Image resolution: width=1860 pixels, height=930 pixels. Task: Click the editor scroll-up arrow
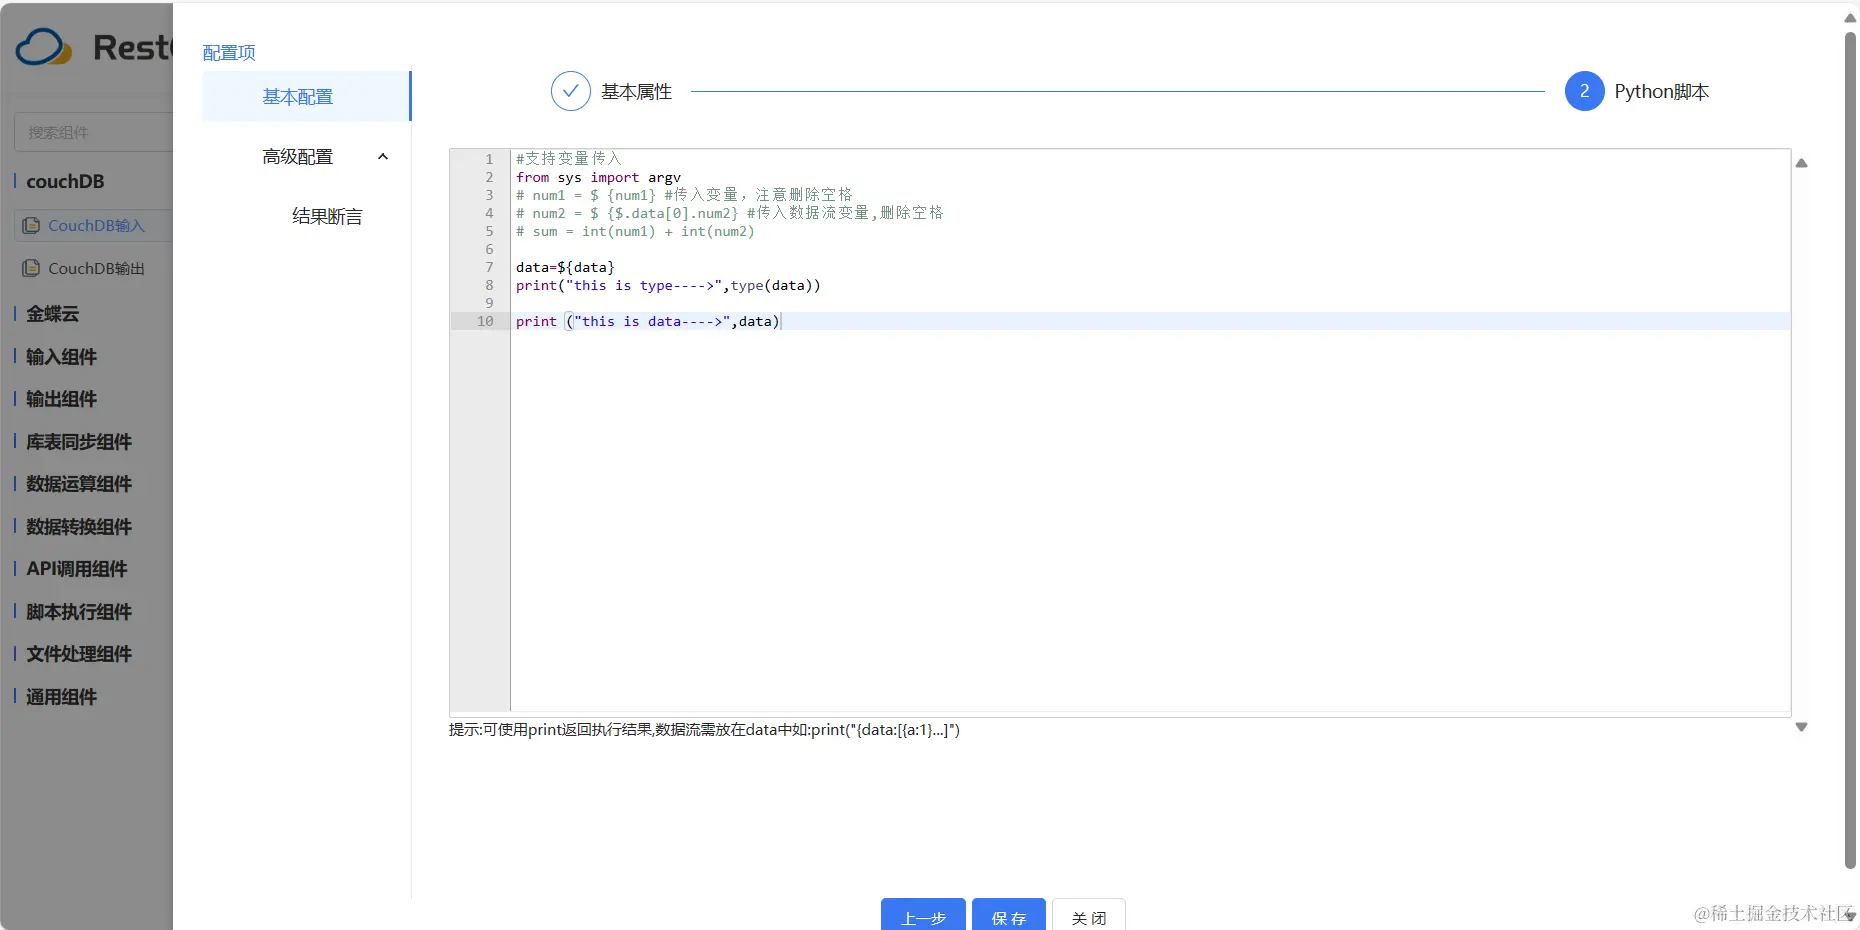point(1801,163)
